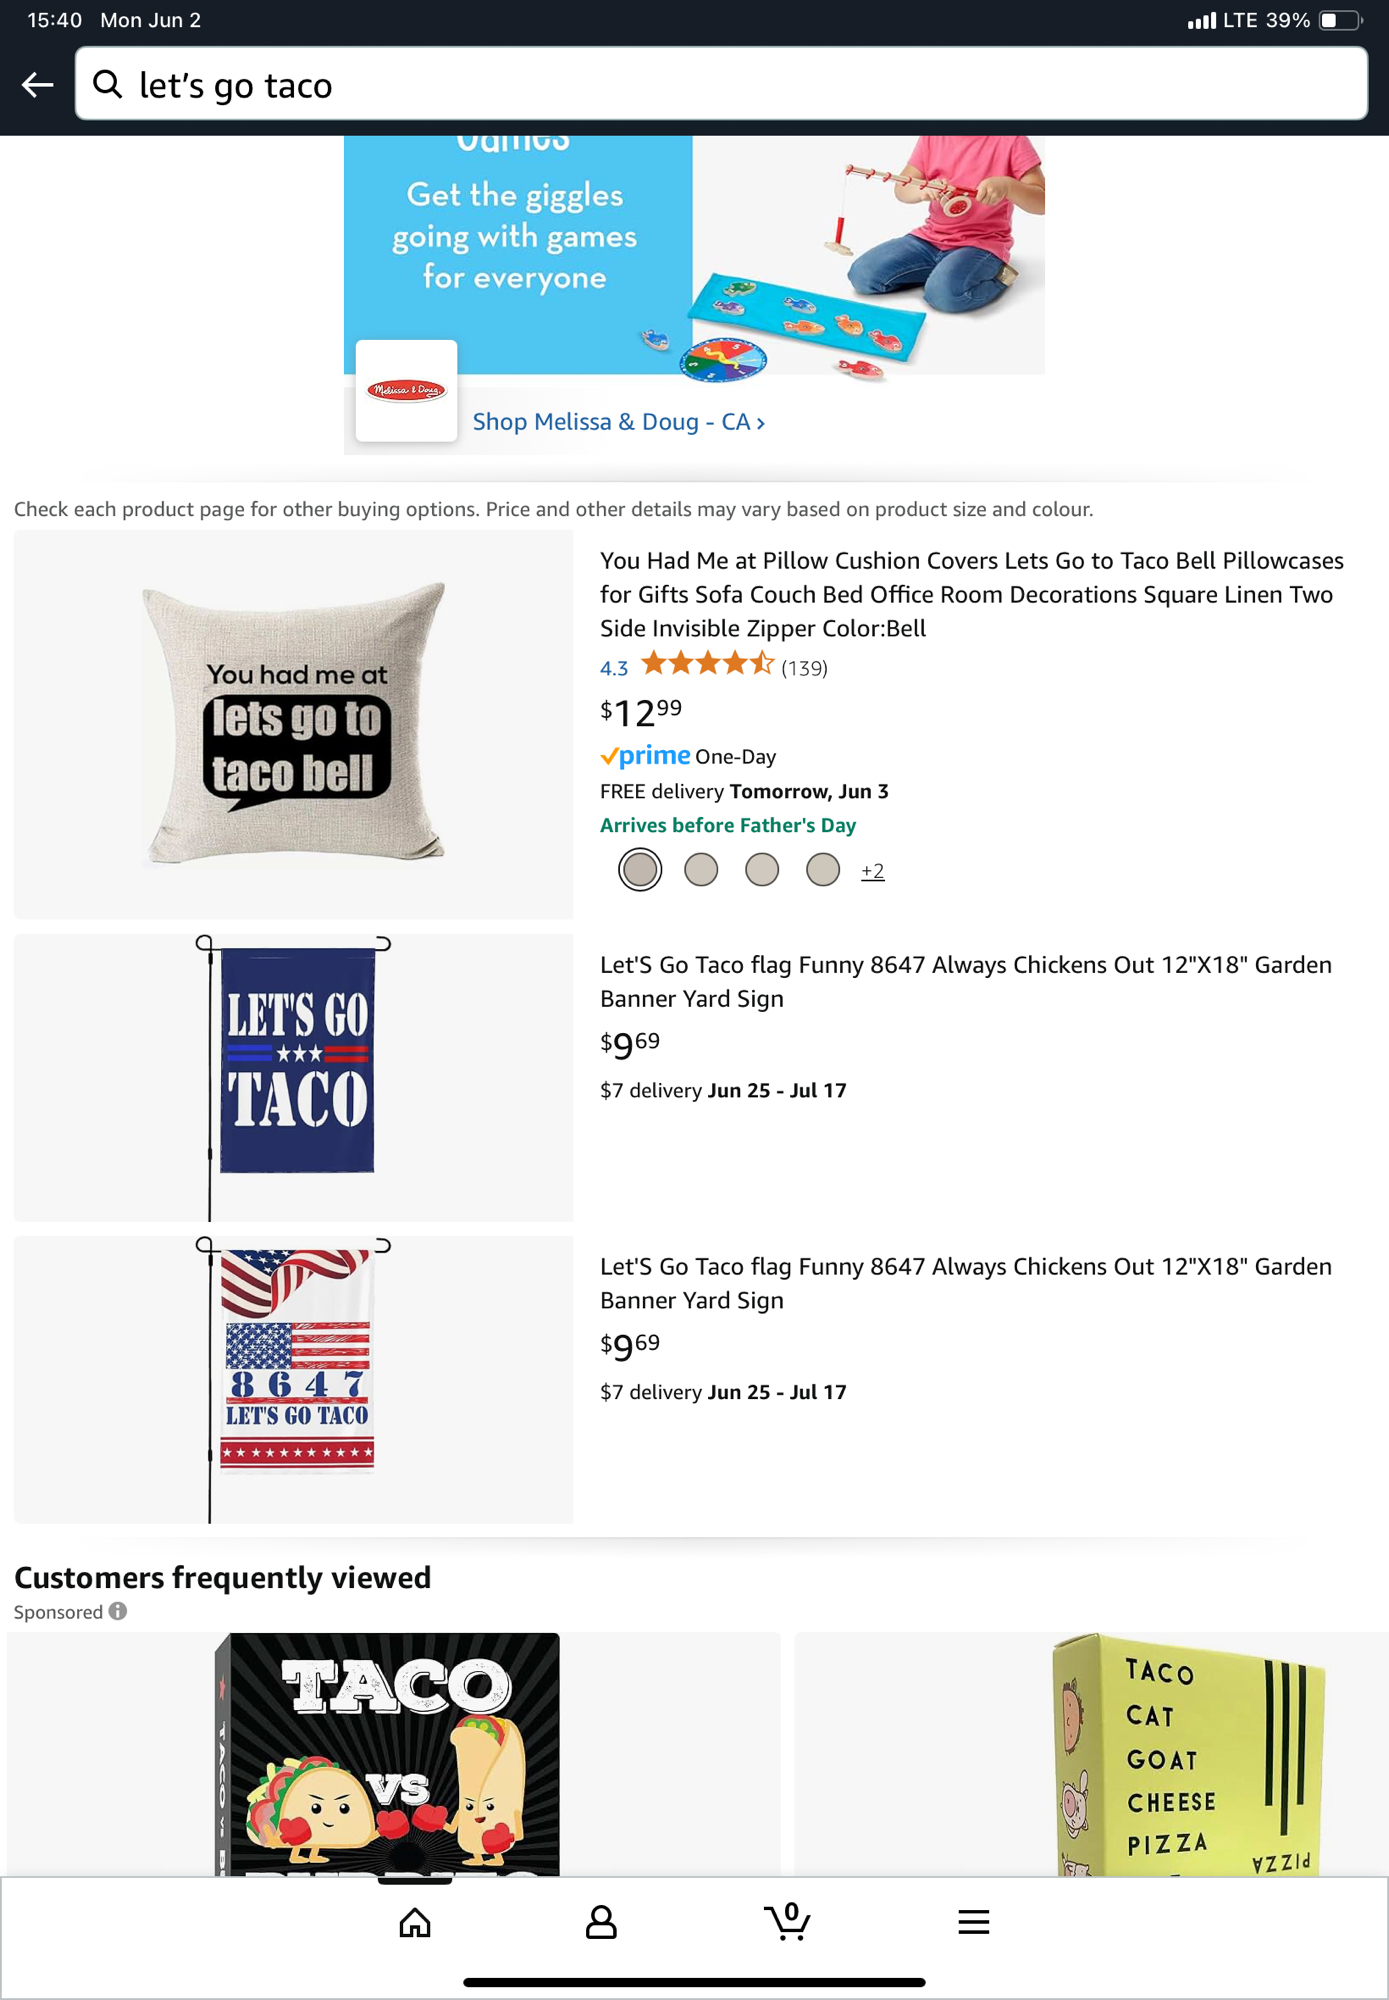Open Shop Melissa & Doug - CA link
Screen dimensions: 1389x2000
coord(619,422)
